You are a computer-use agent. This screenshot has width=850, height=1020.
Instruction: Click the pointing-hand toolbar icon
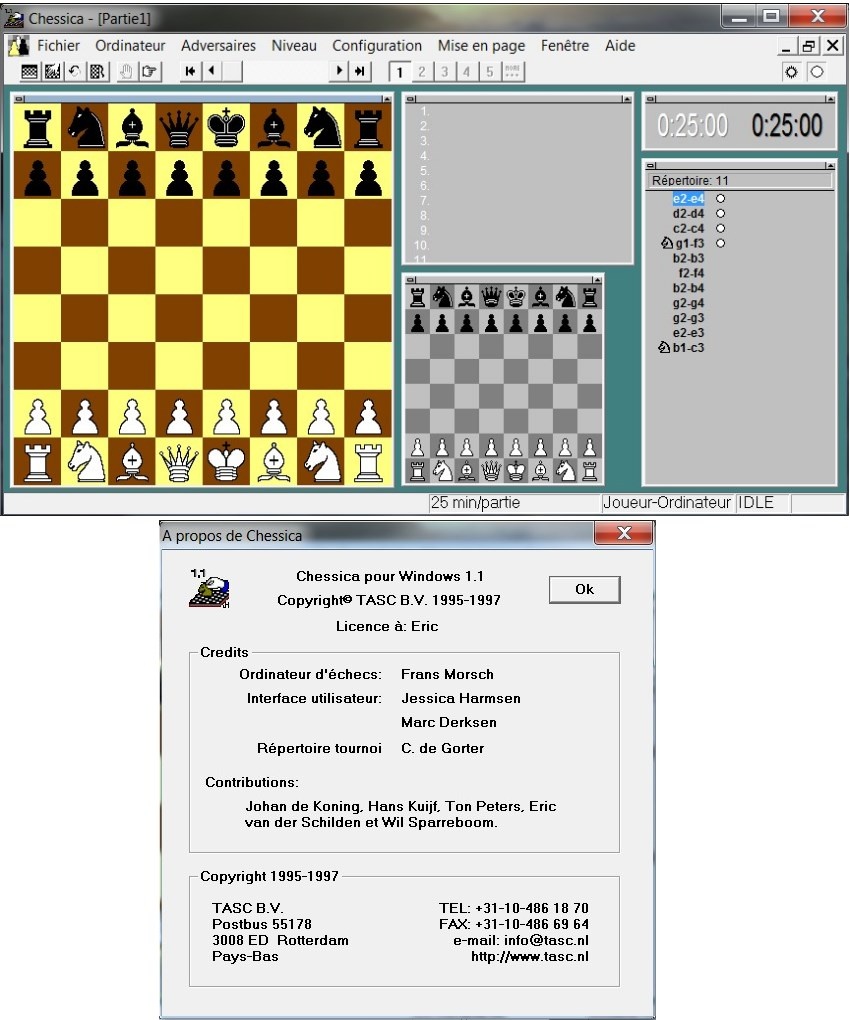[x=150, y=72]
